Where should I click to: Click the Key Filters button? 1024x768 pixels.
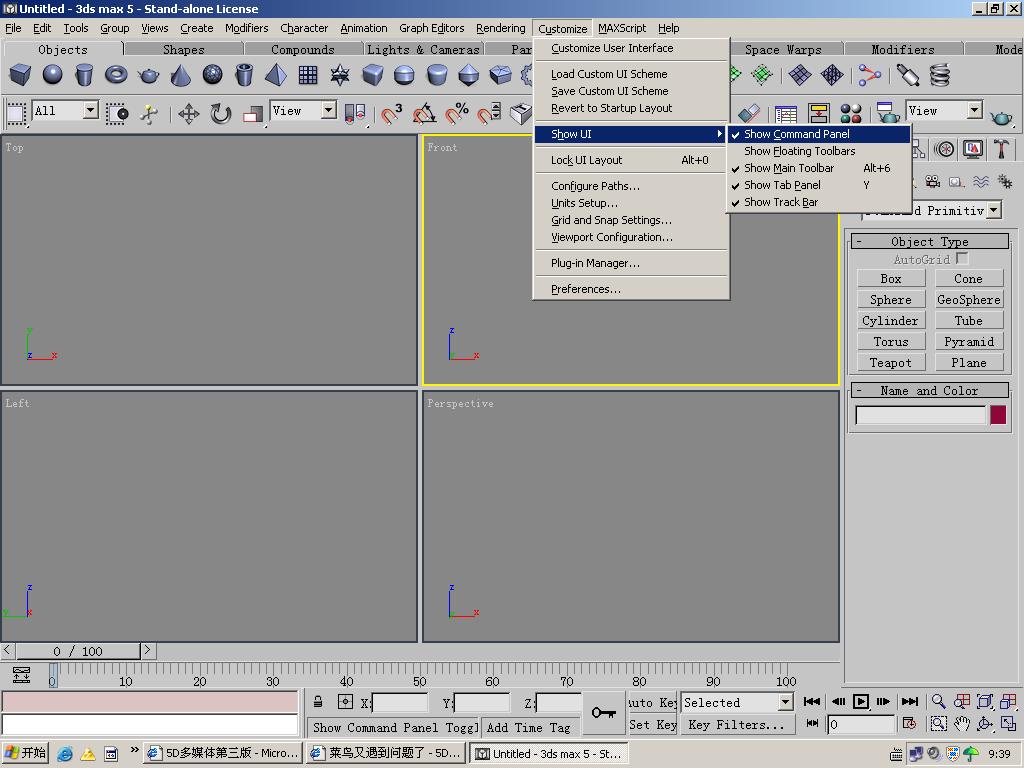click(x=737, y=725)
